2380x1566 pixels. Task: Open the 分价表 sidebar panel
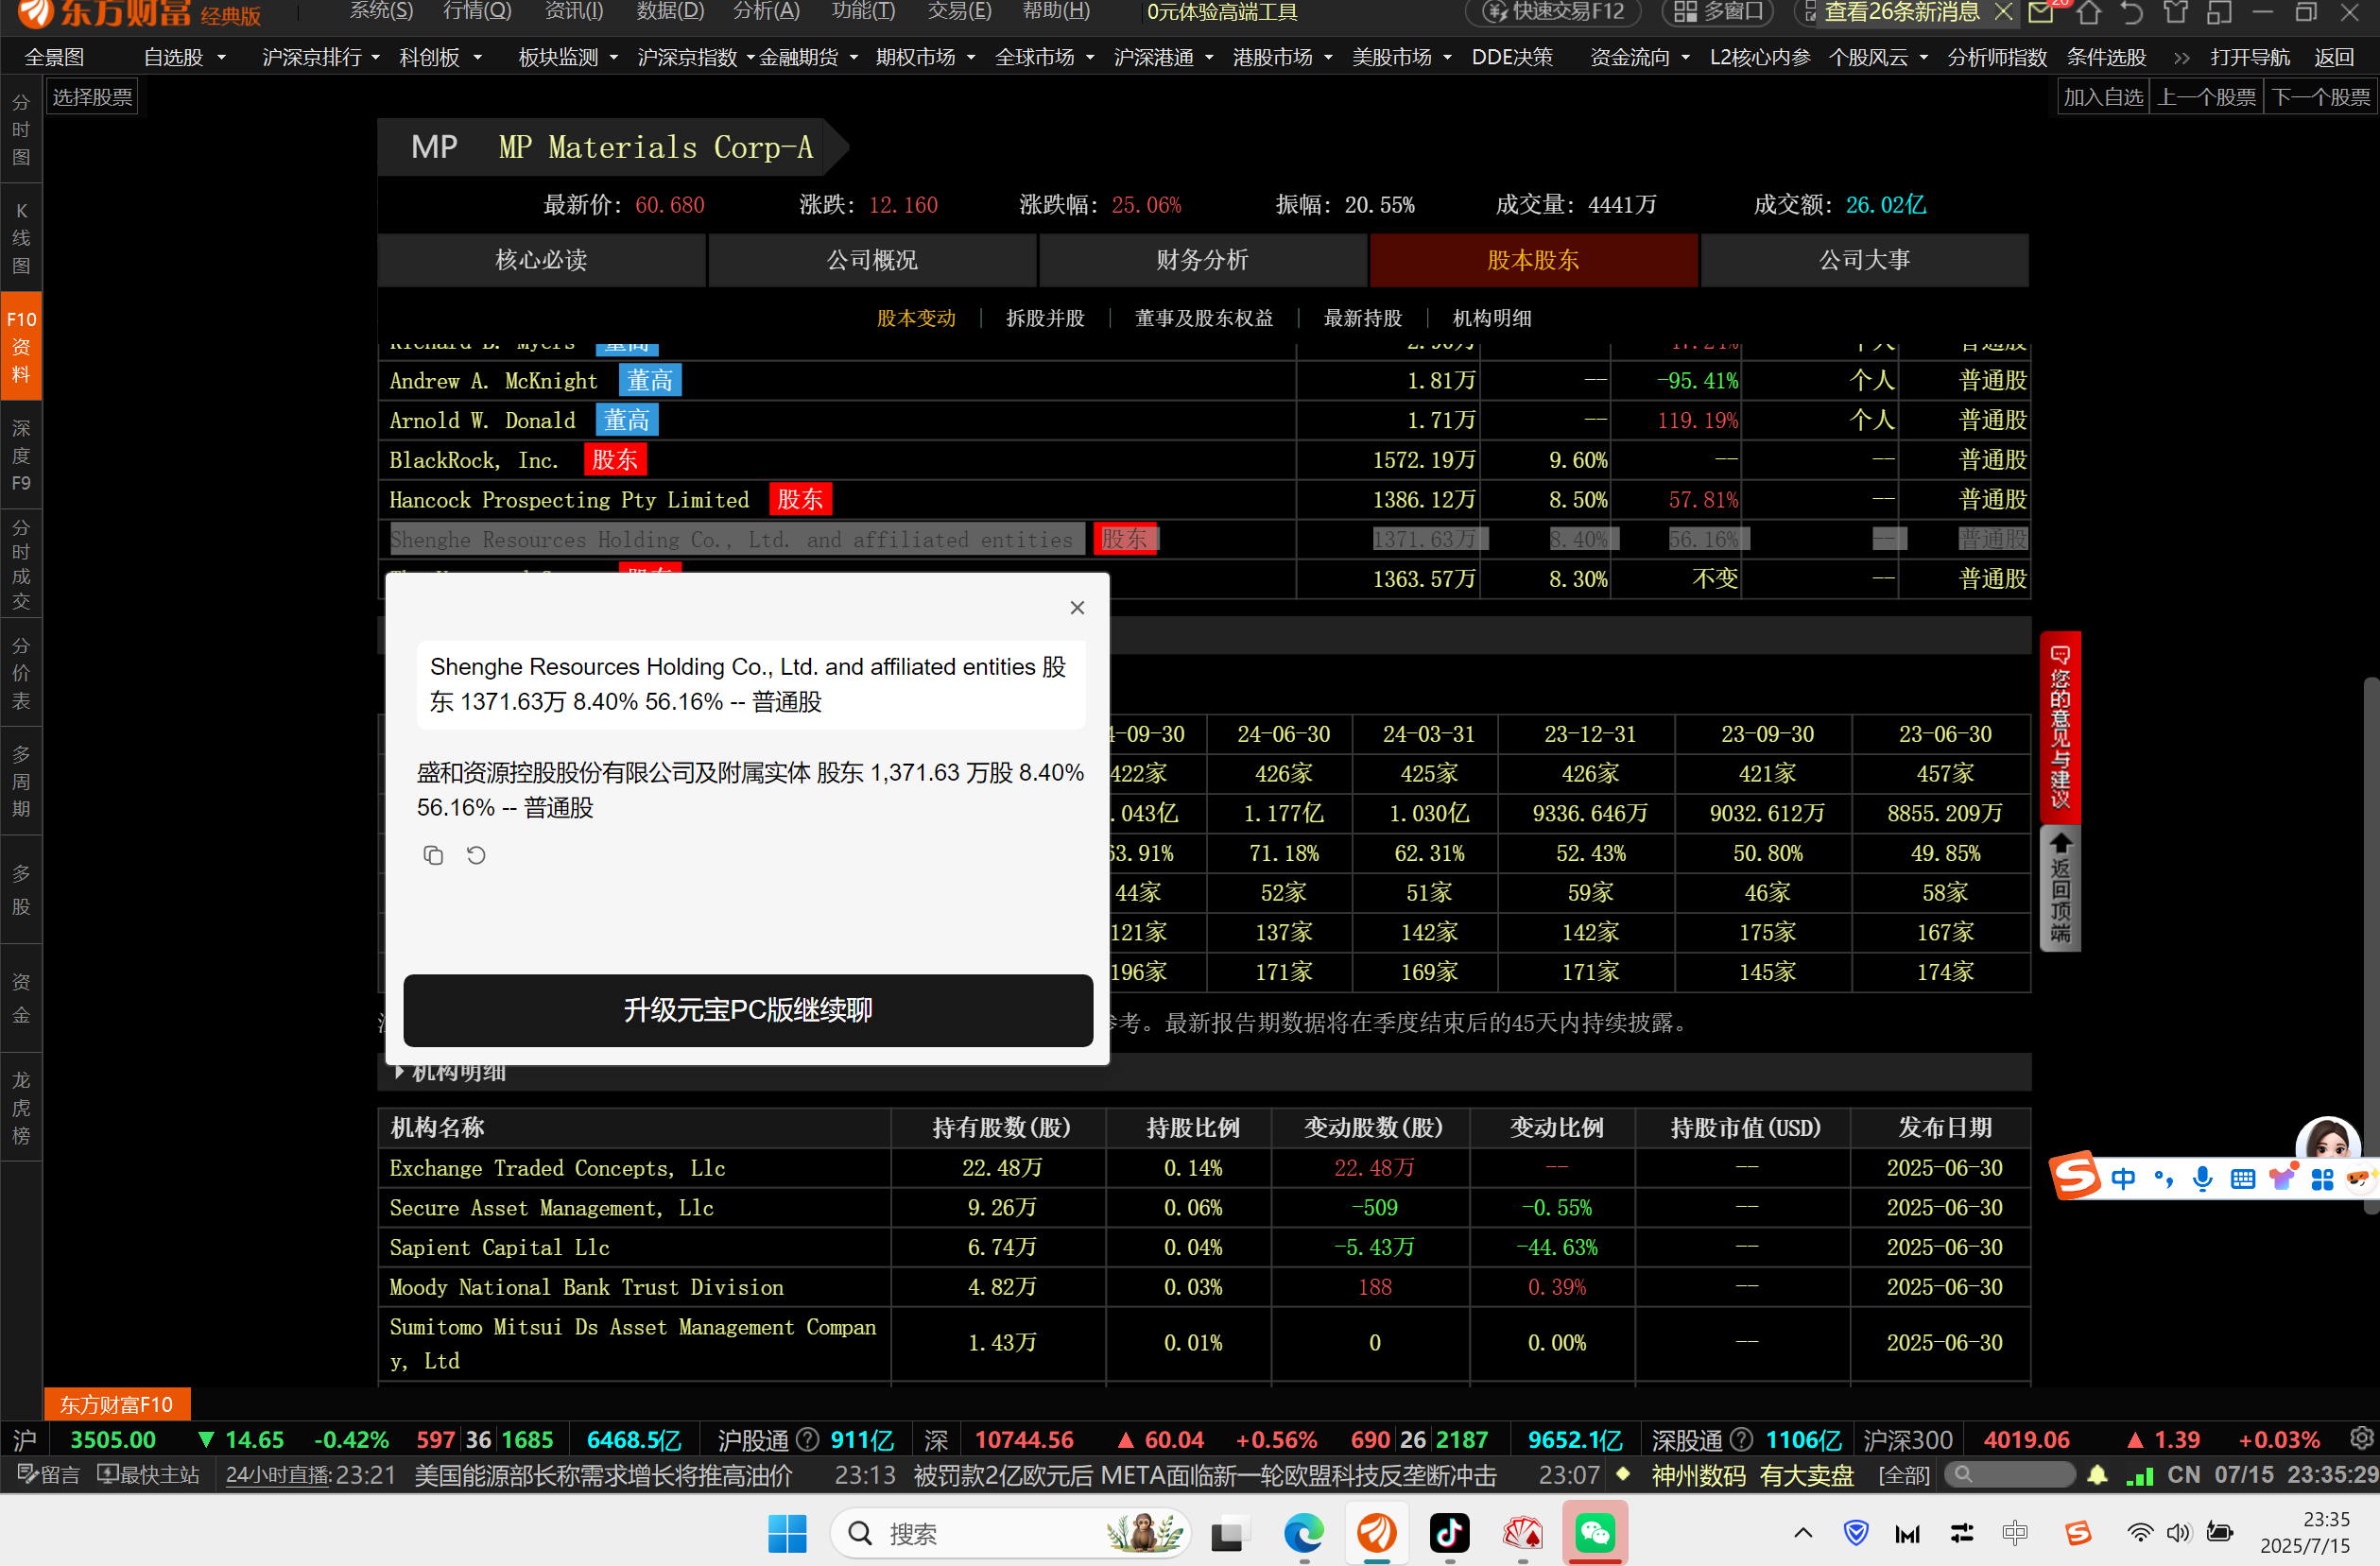21,673
